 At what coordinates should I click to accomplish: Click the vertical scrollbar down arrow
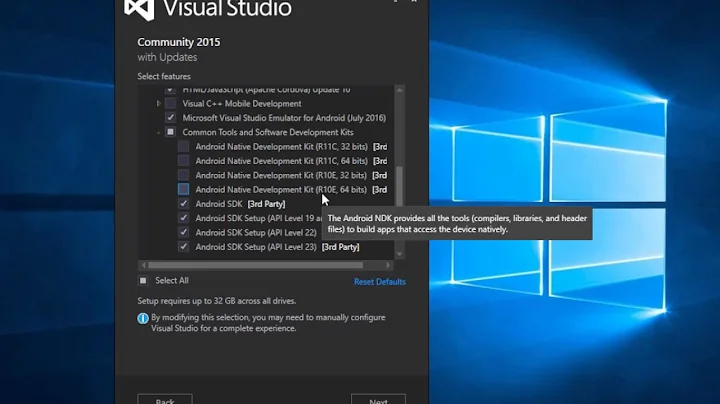pyautogui.click(x=399, y=254)
